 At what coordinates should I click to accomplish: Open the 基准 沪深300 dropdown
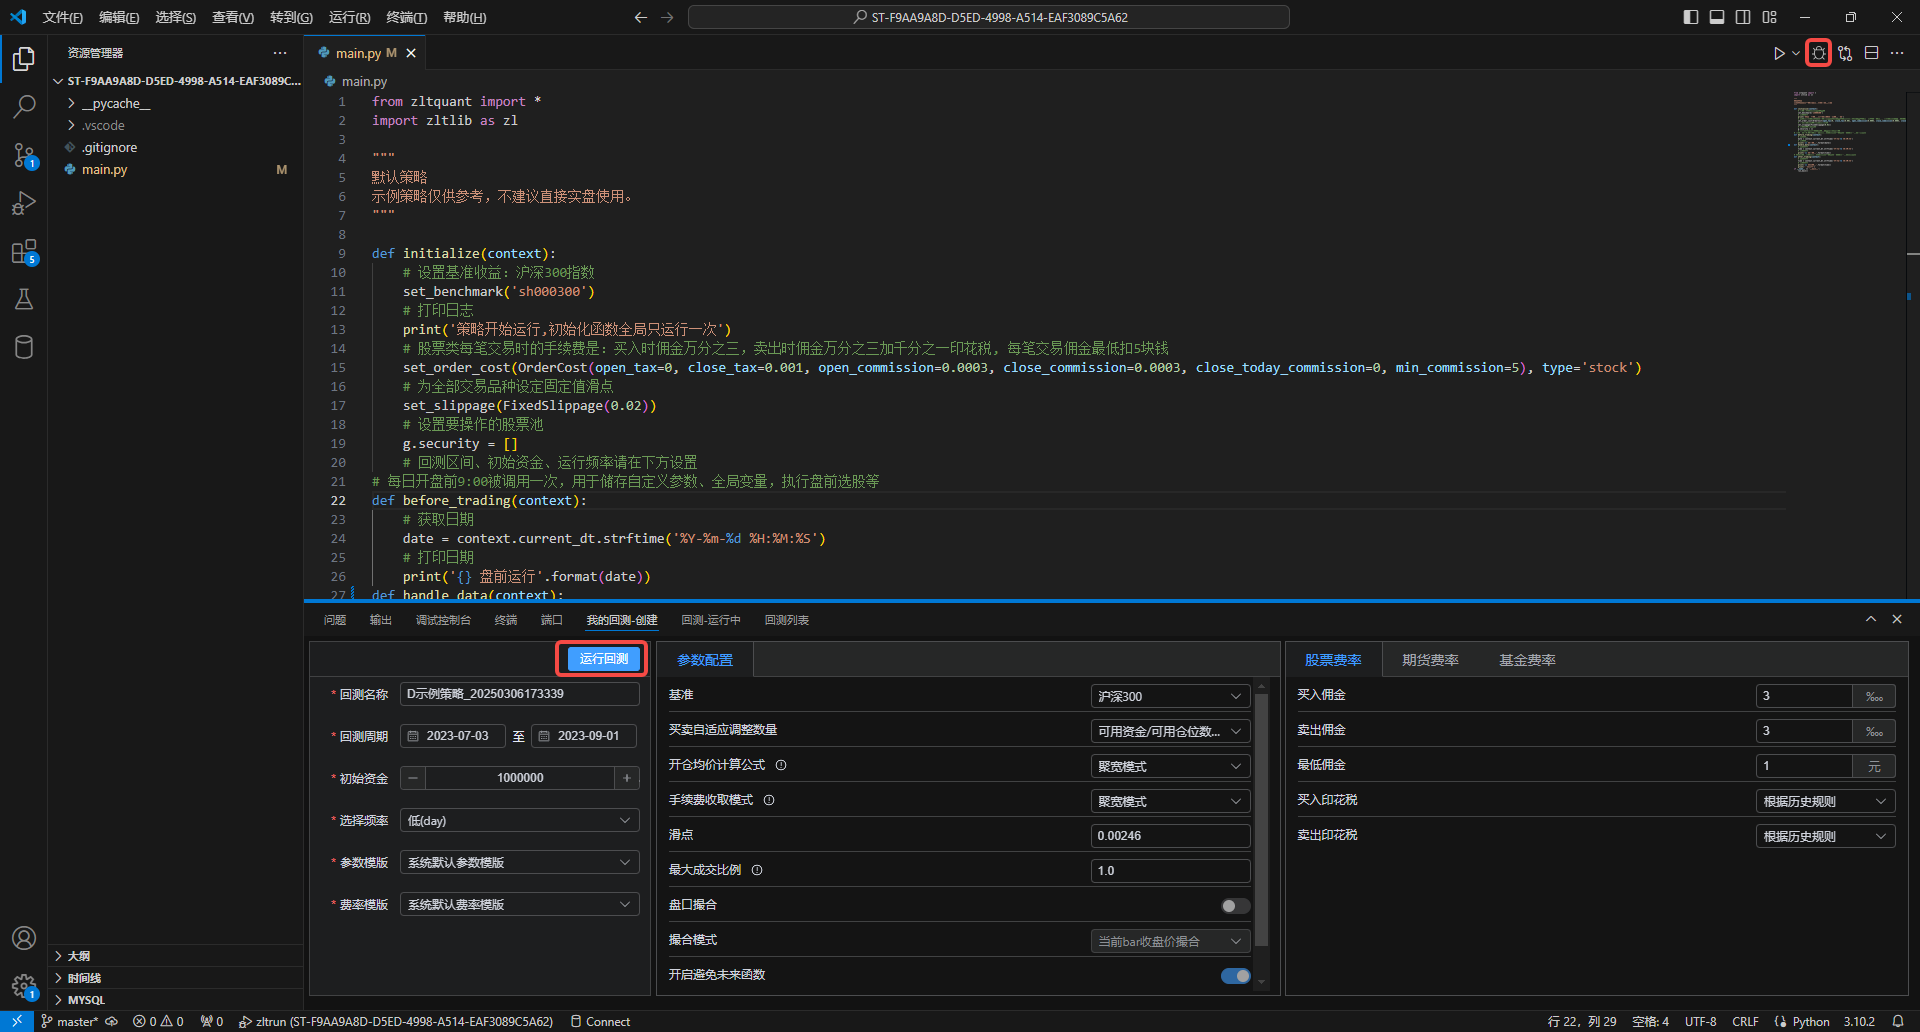[1169, 696]
